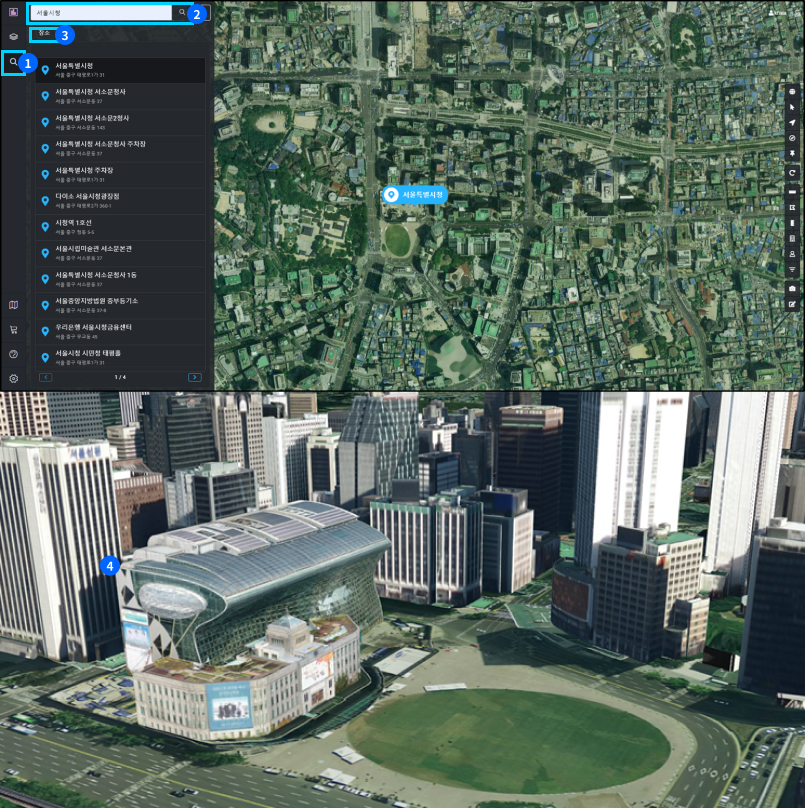Click the compass icon in right toolbar
This screenshot has width=805, height=808.
pos(792,138)
